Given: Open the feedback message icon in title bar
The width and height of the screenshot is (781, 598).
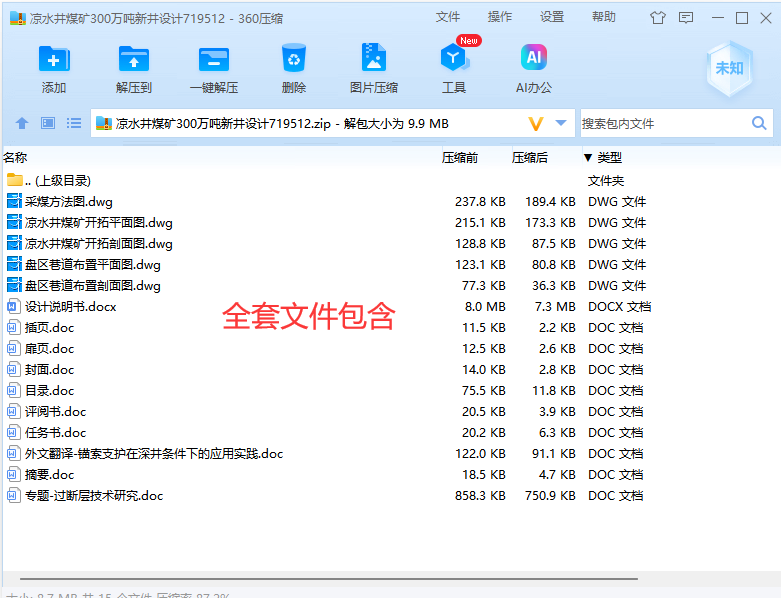Looking at the screenshot, I should pos(686,18).
